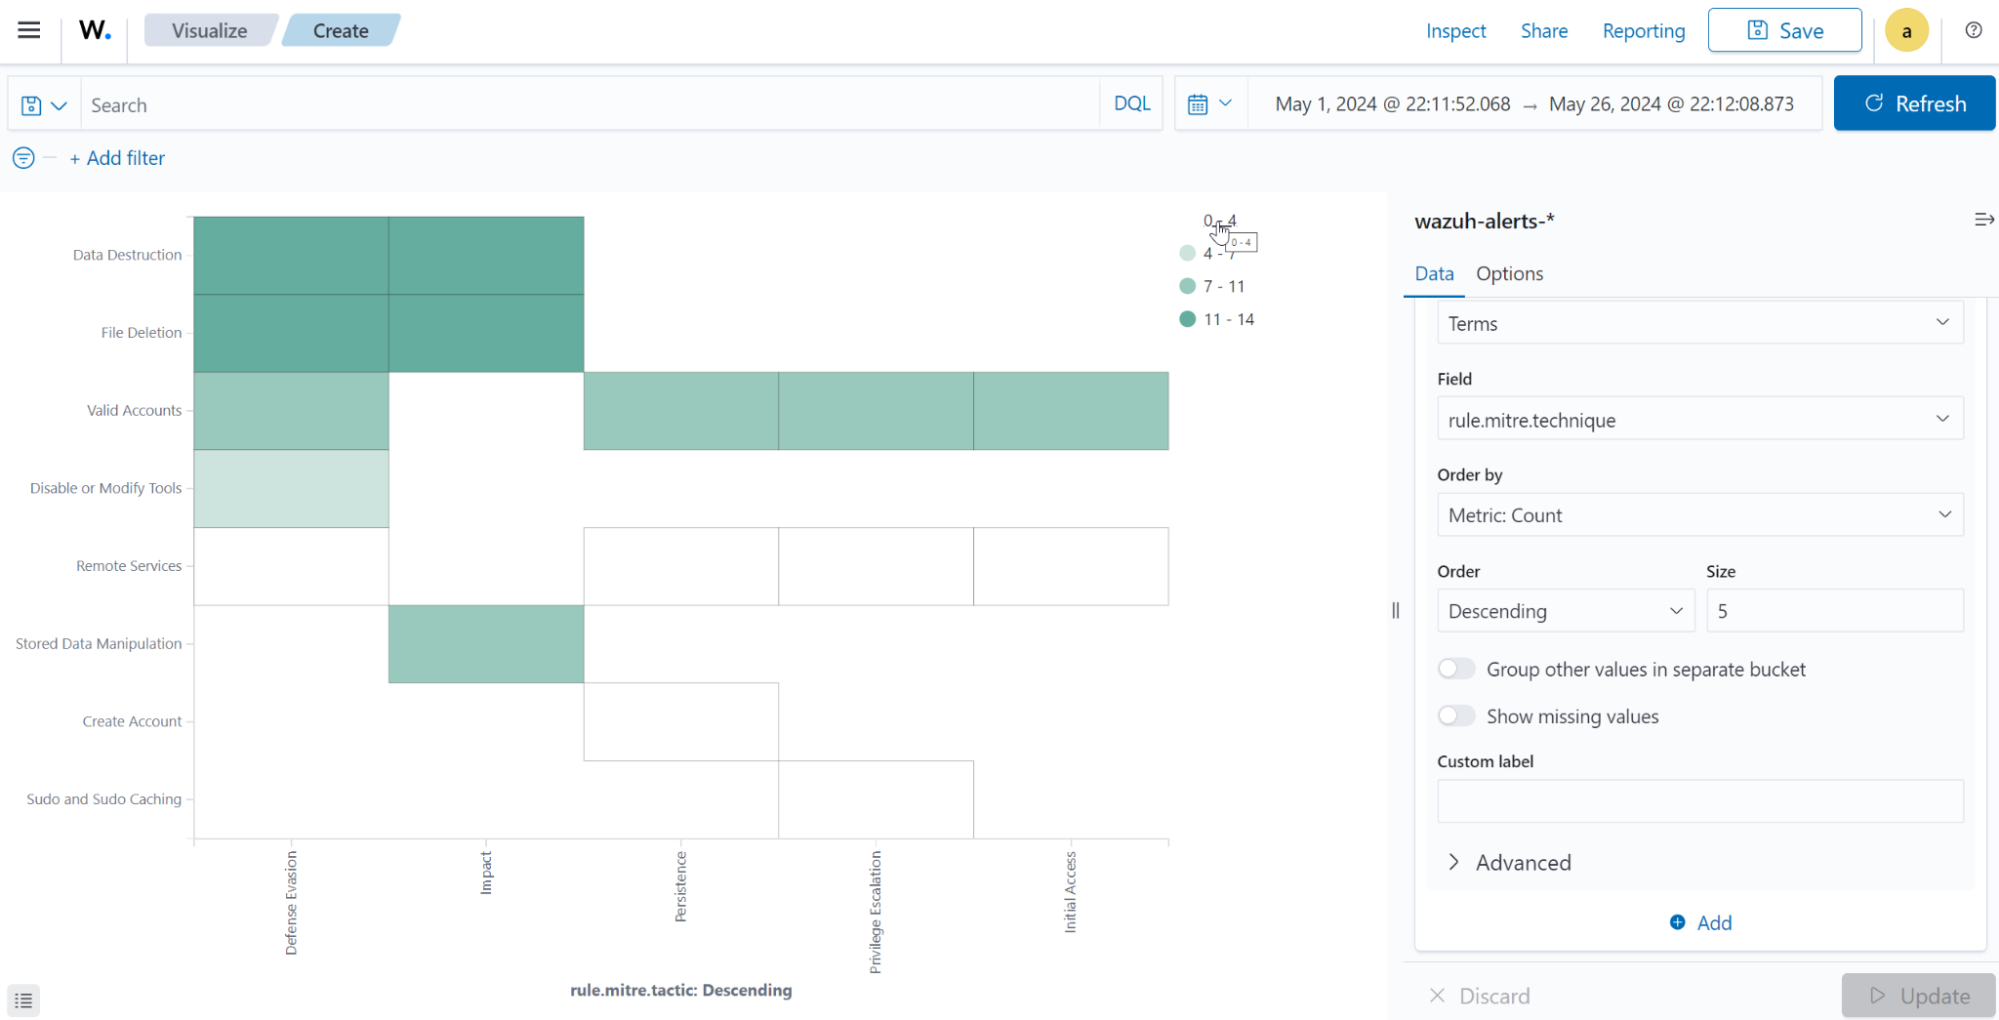1999x1020 pixels.
Task: Change the Descending order dropdown
Action: pos(1565,610)
